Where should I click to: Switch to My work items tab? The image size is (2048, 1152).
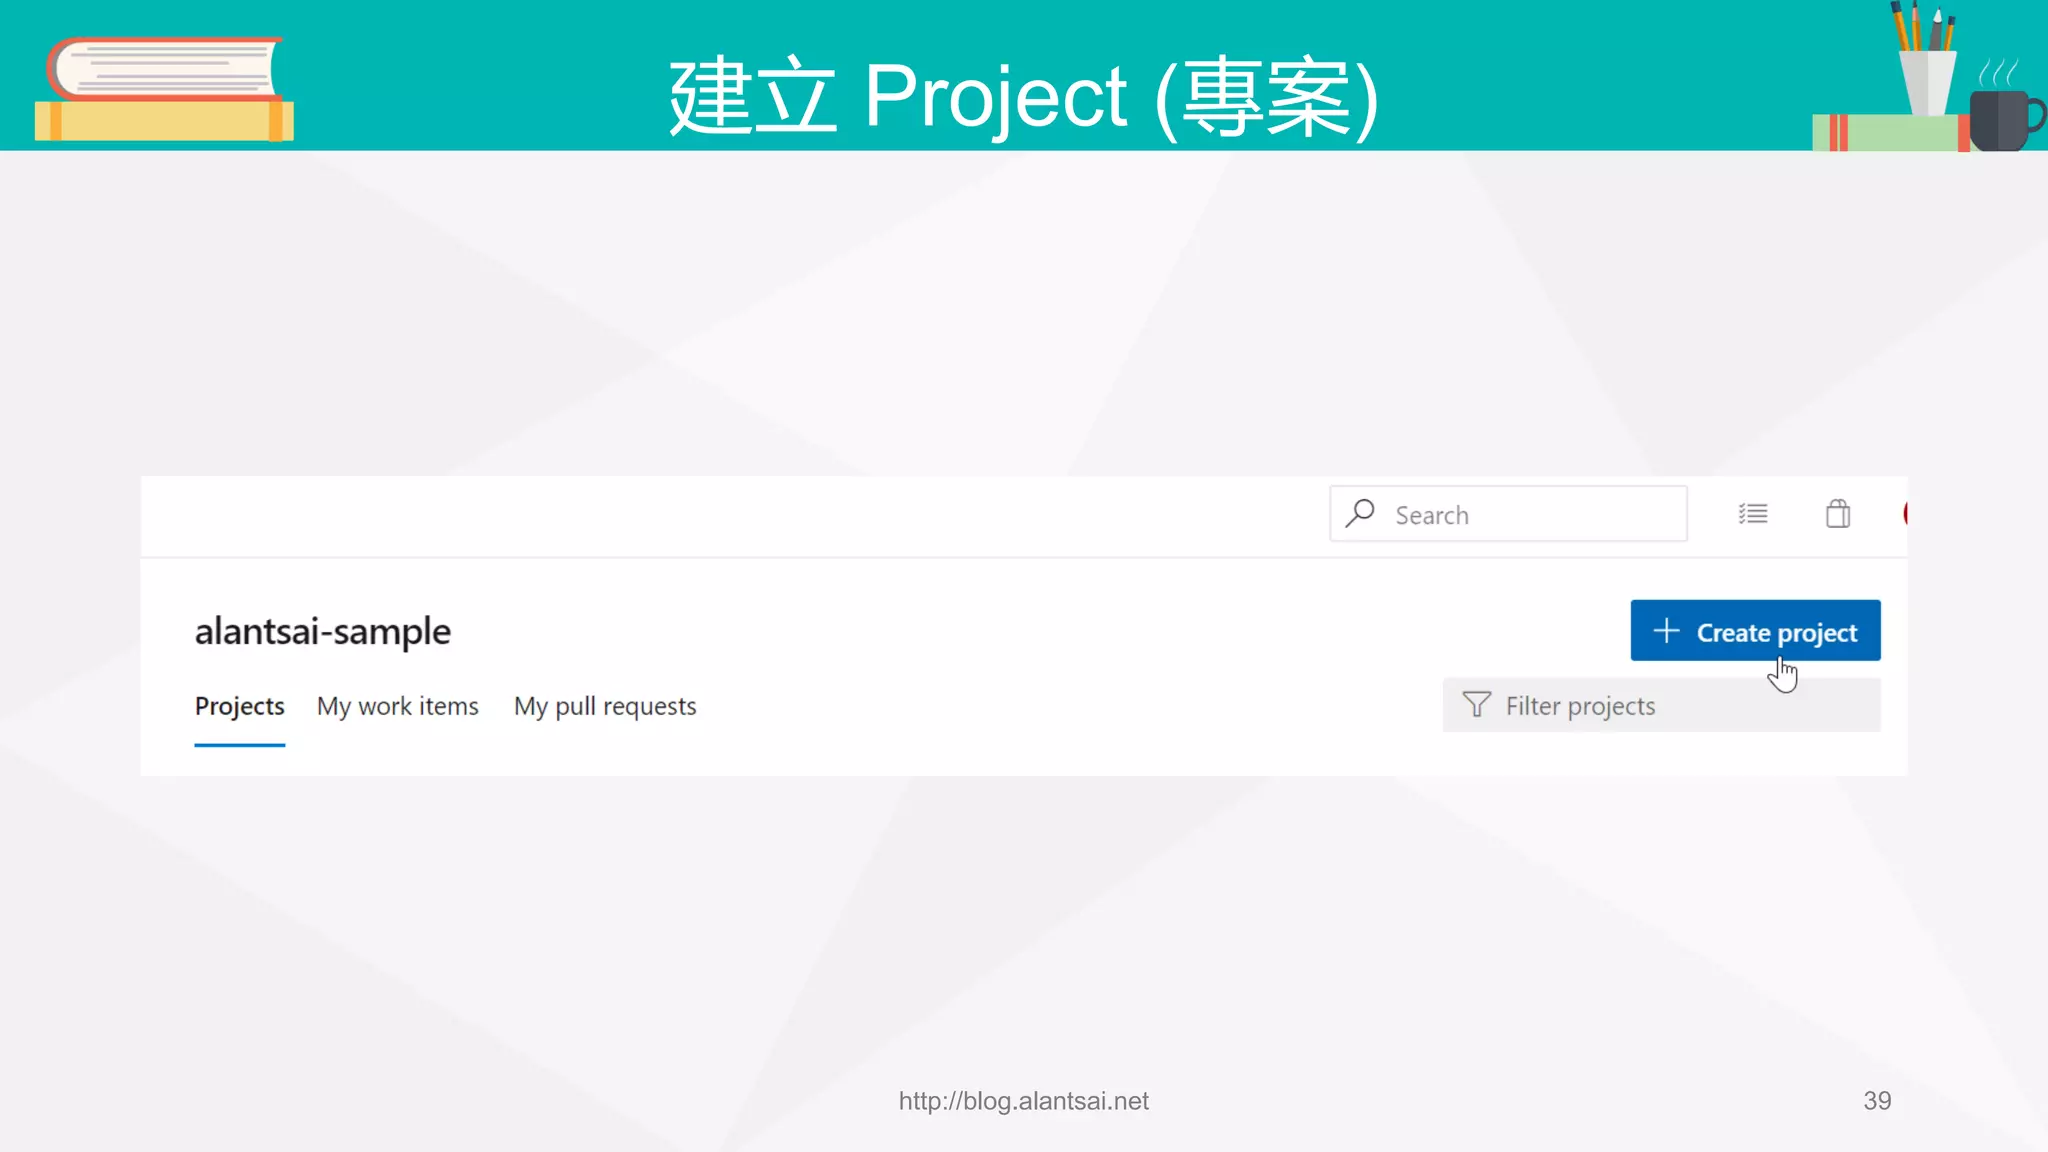coord(398,706)
